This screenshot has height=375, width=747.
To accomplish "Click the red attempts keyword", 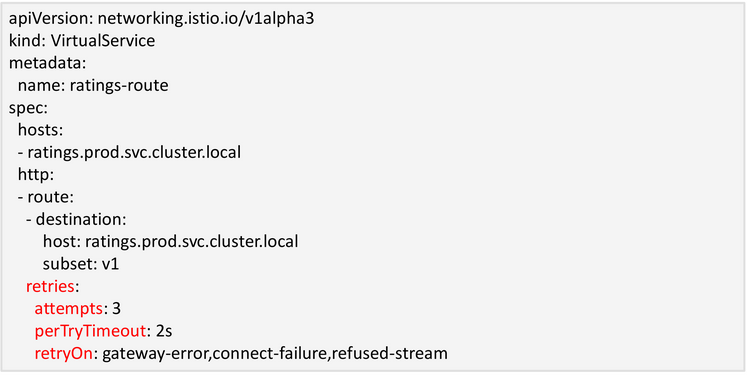I will (69, 309).
